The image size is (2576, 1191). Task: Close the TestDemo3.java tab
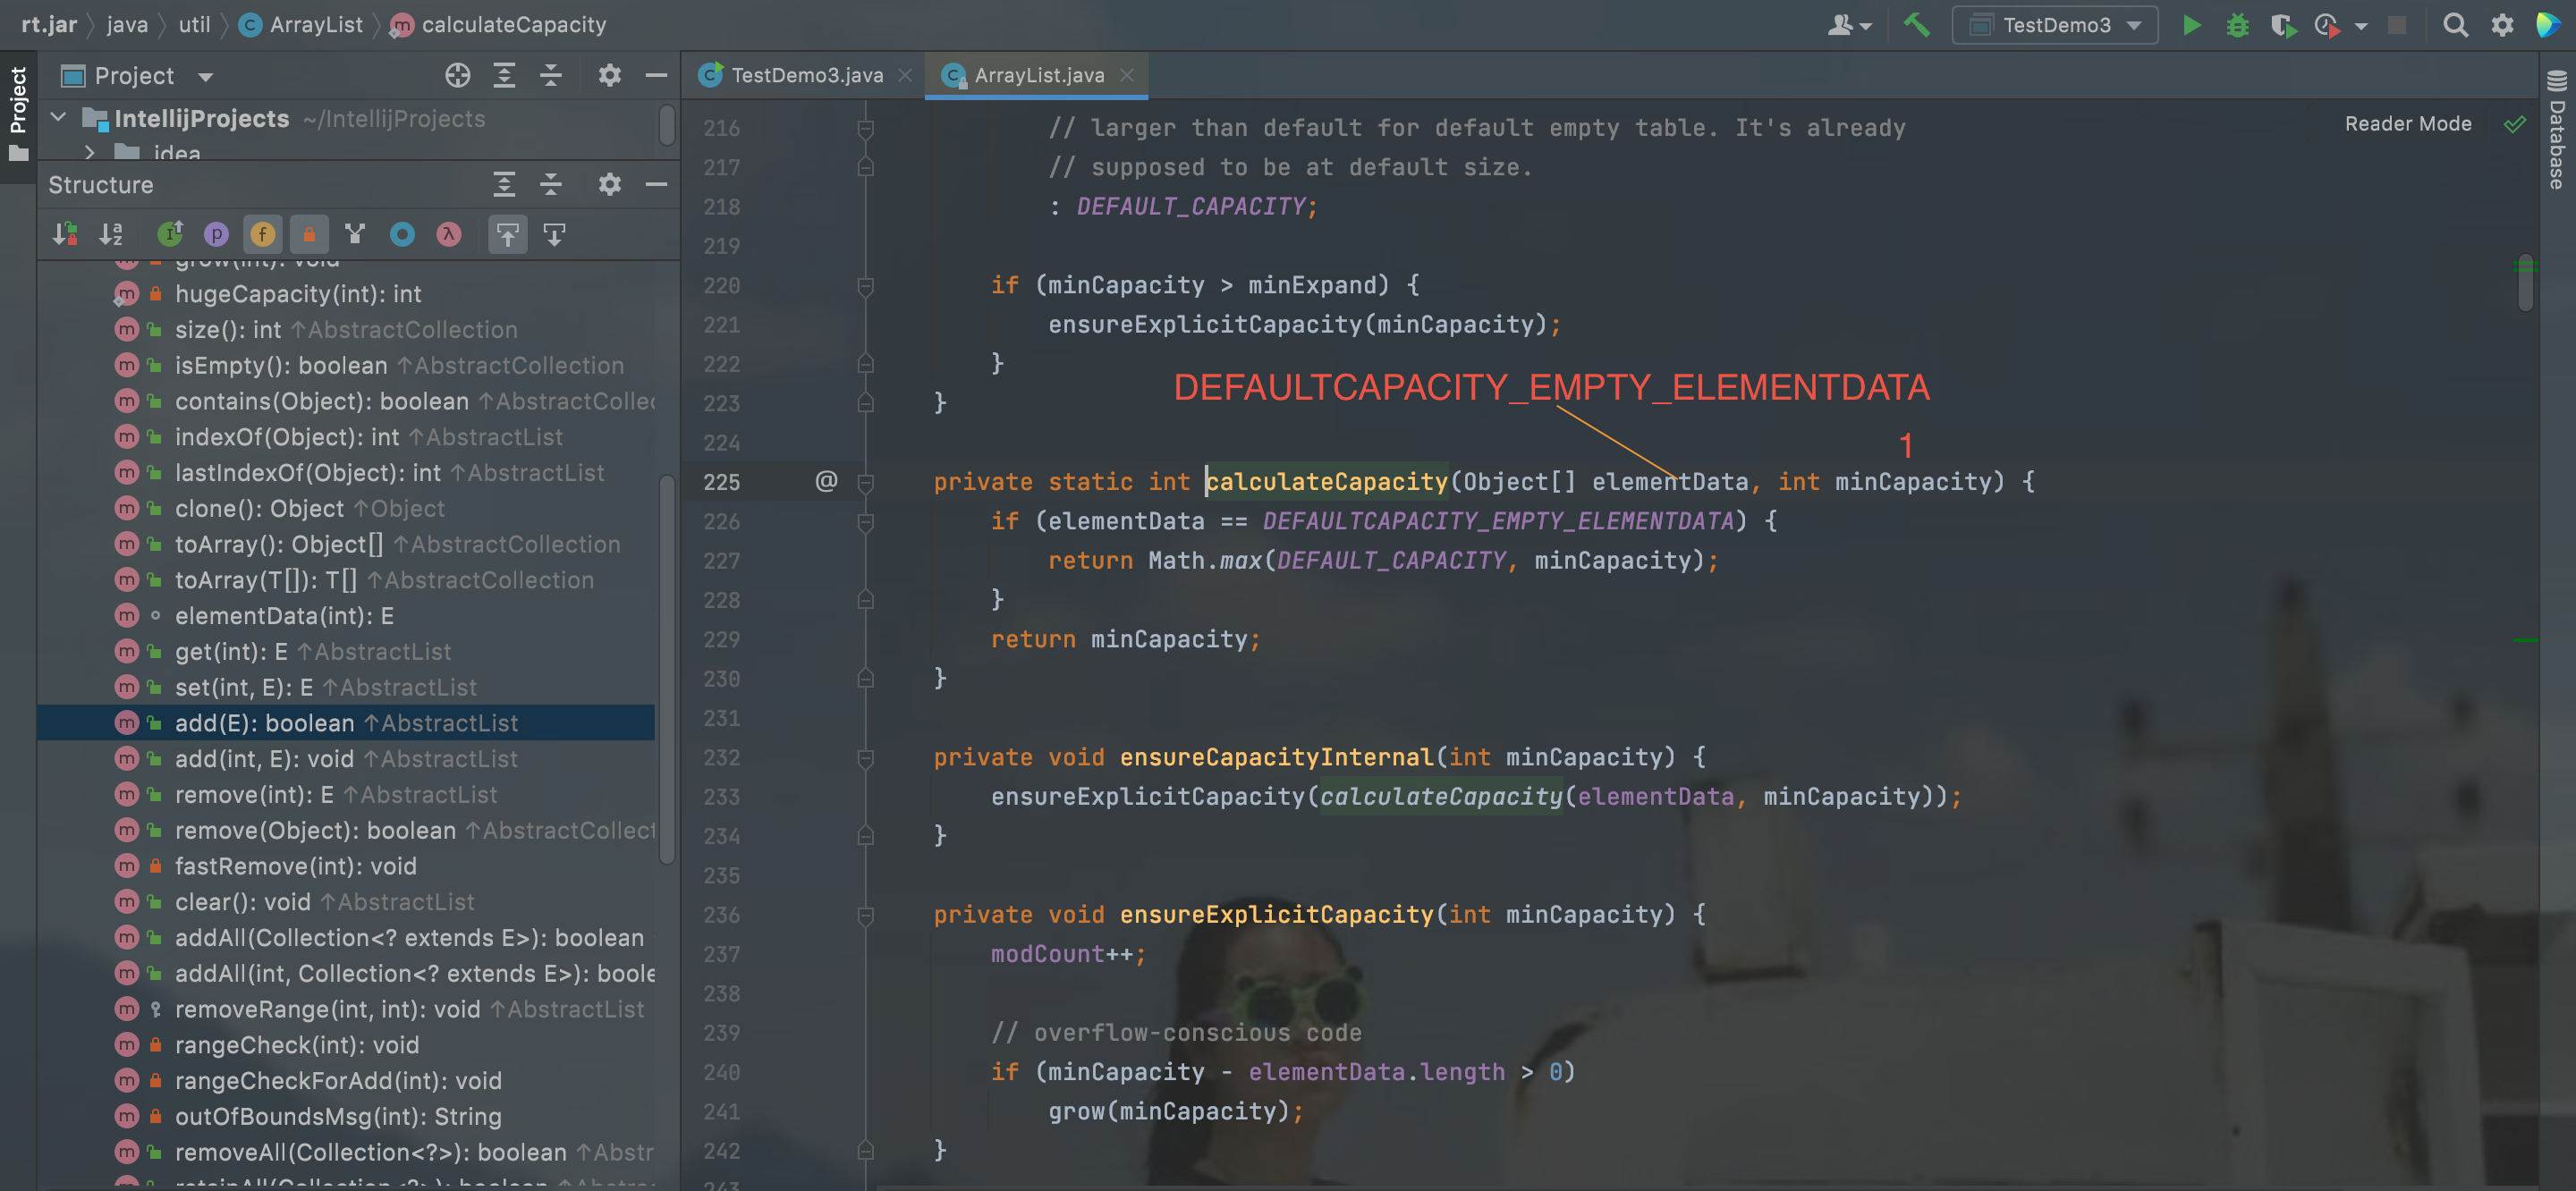click(x=905, y=75)
